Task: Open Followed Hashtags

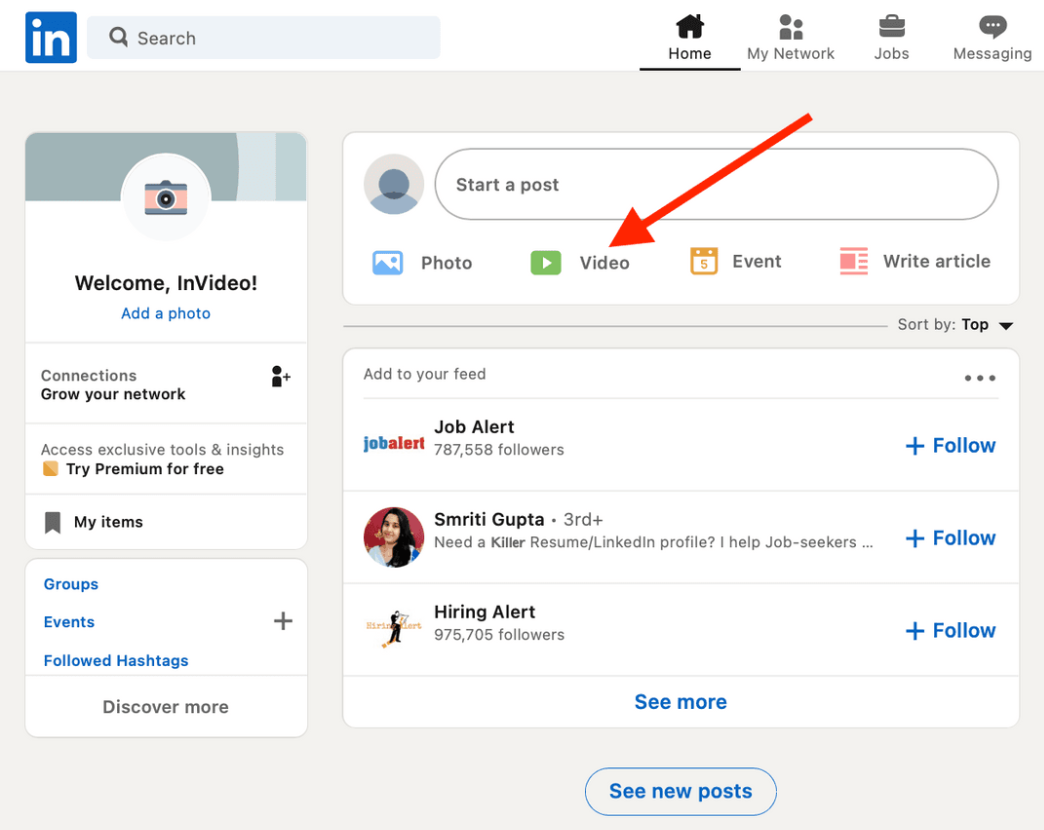Action: (116, 660)
